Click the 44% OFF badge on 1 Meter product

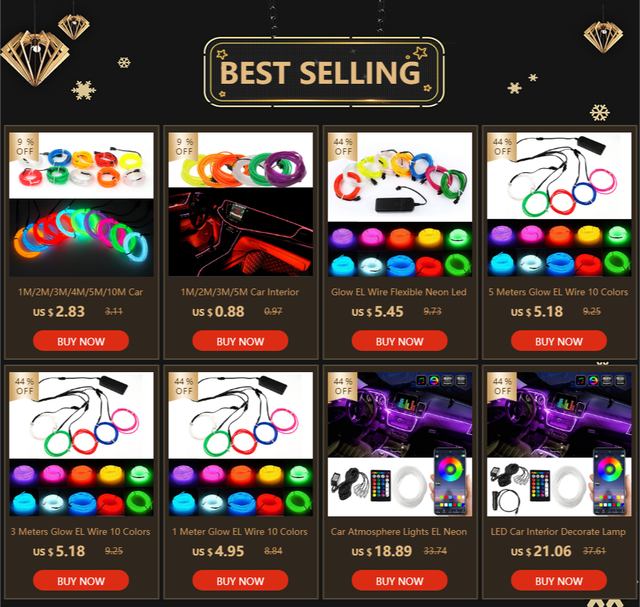point(183,386)
